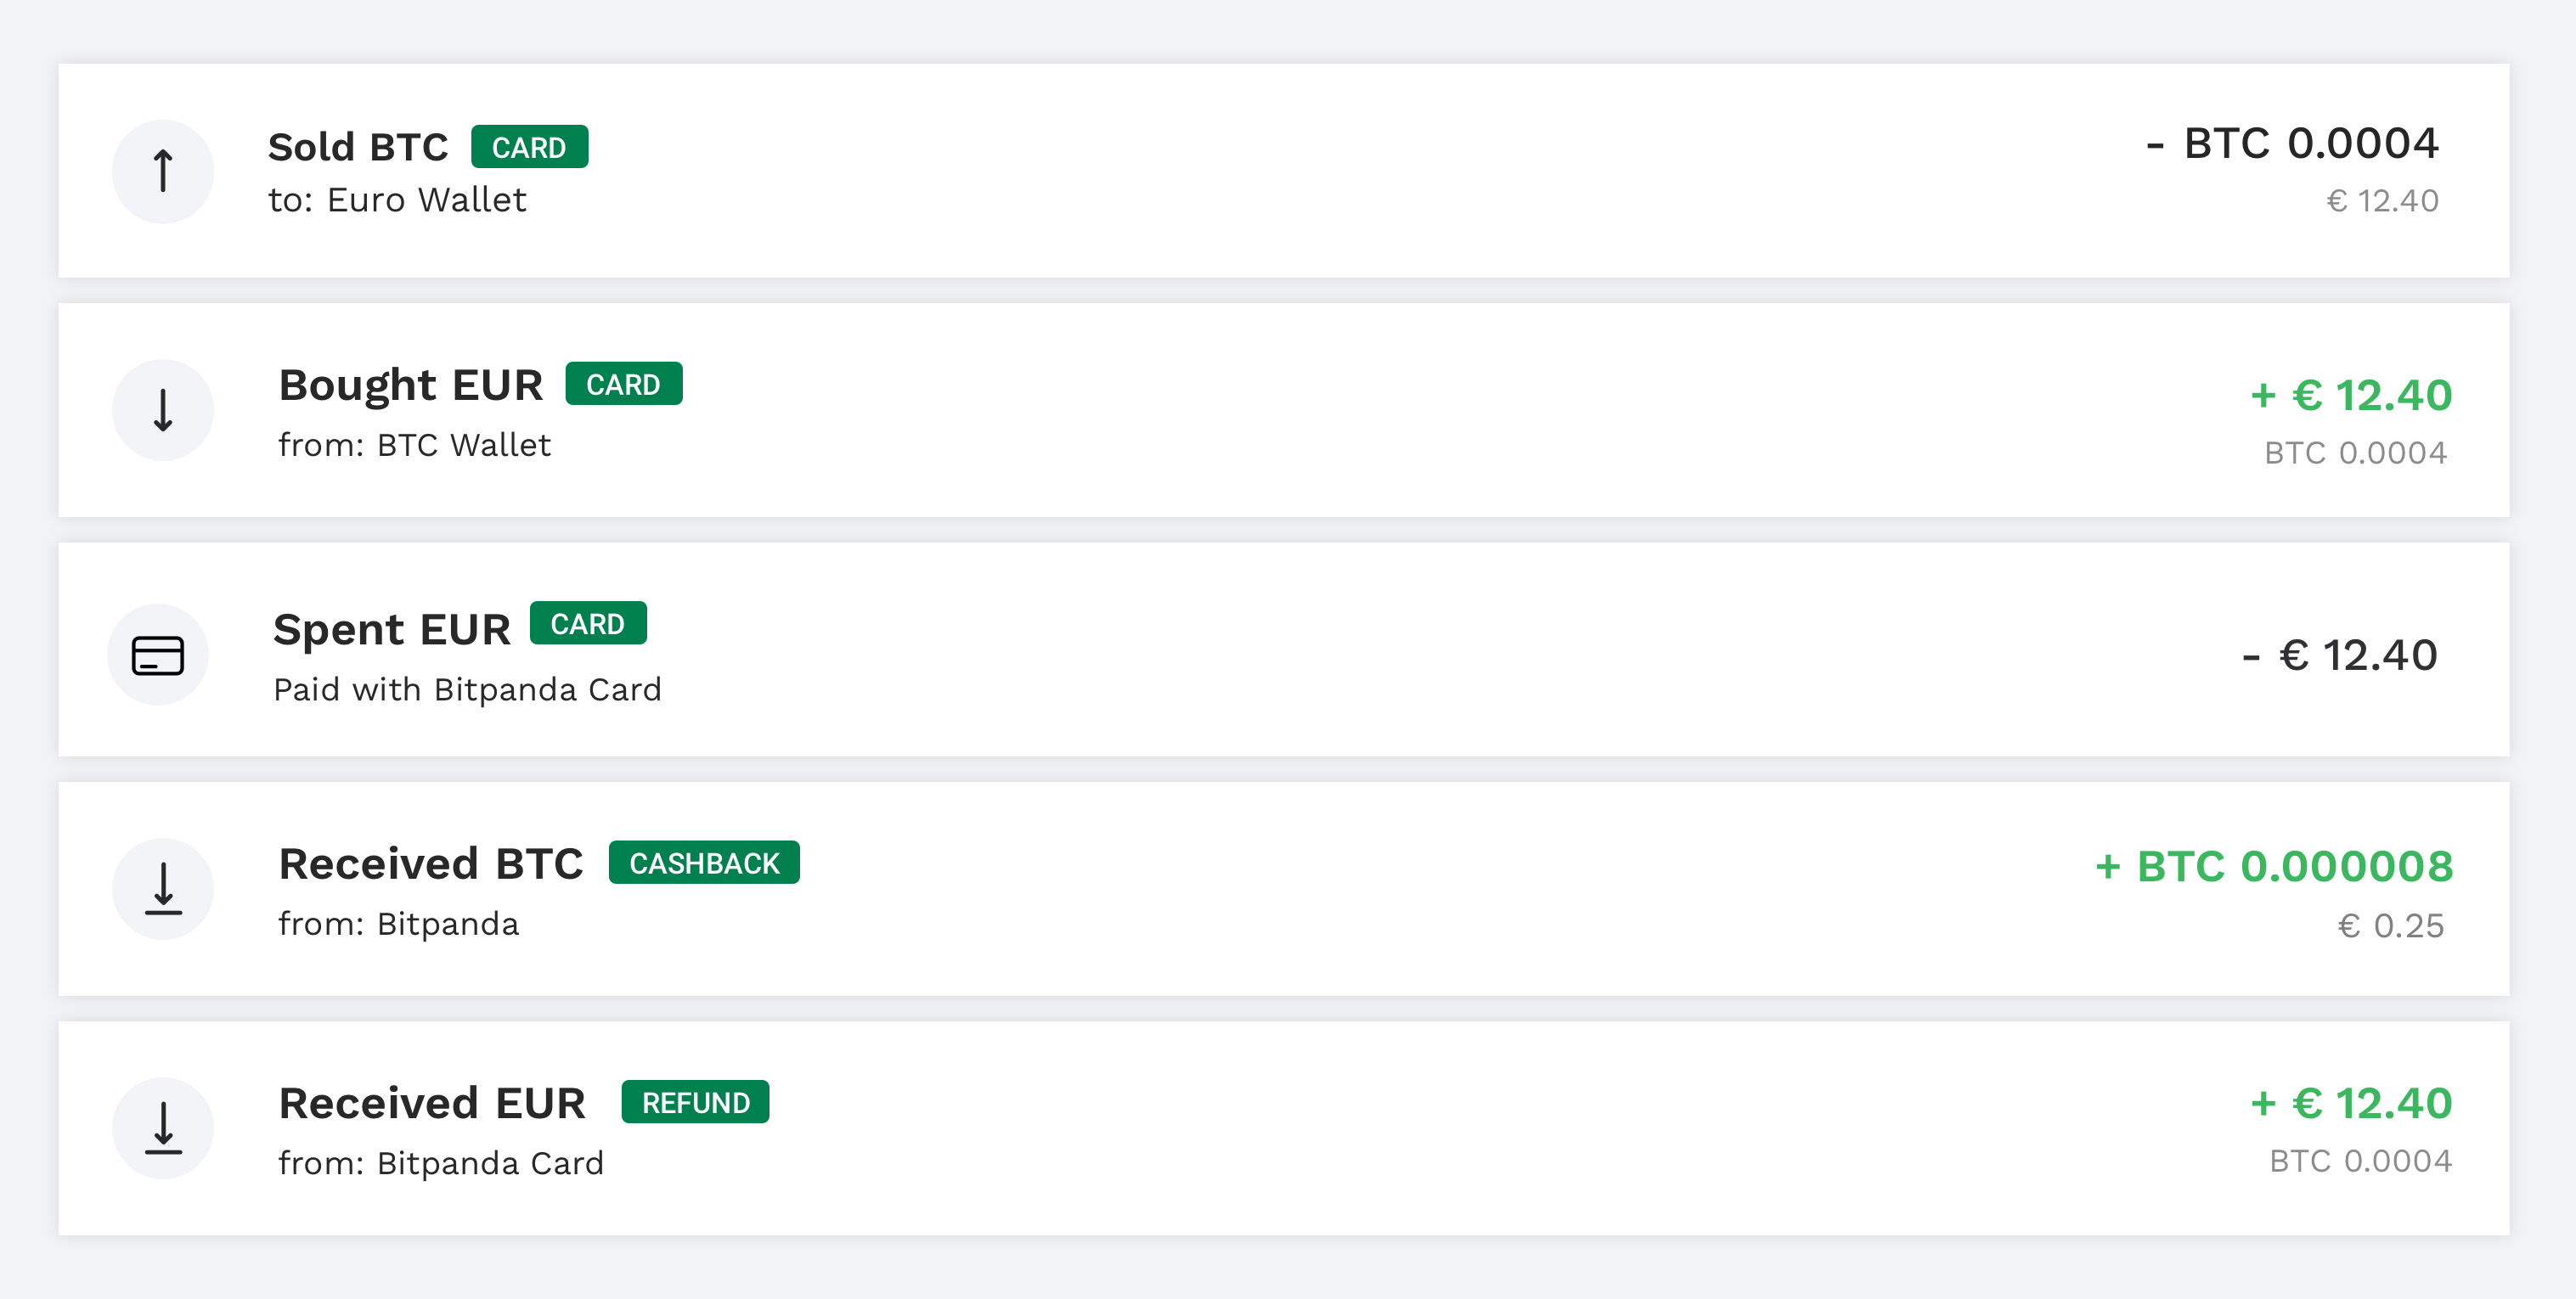Click the CARD badge next to Bought EUR
2576x1299 pixels.
tap(623, 383)
